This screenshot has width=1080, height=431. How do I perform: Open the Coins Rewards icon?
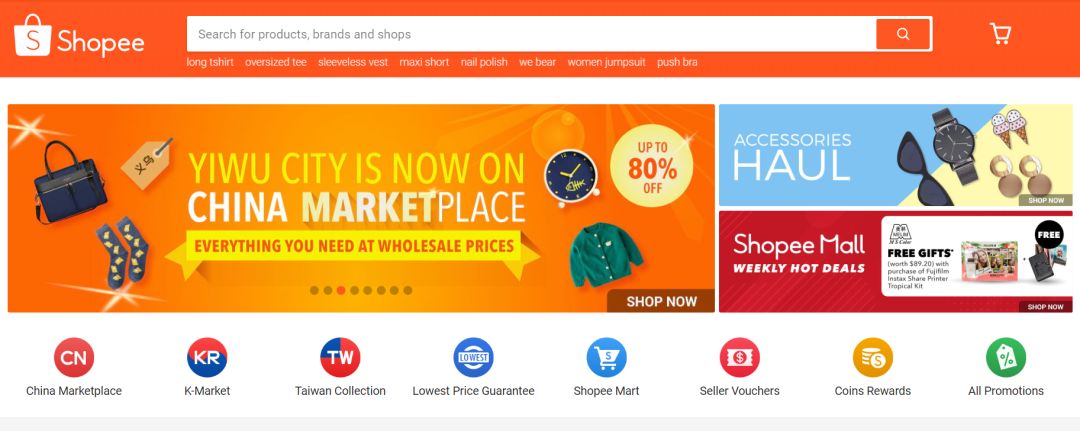873,357
